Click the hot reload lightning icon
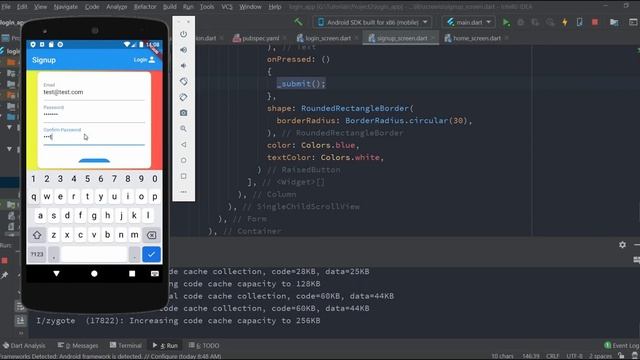Screen dimensions: 640x360 coord(565,22)
